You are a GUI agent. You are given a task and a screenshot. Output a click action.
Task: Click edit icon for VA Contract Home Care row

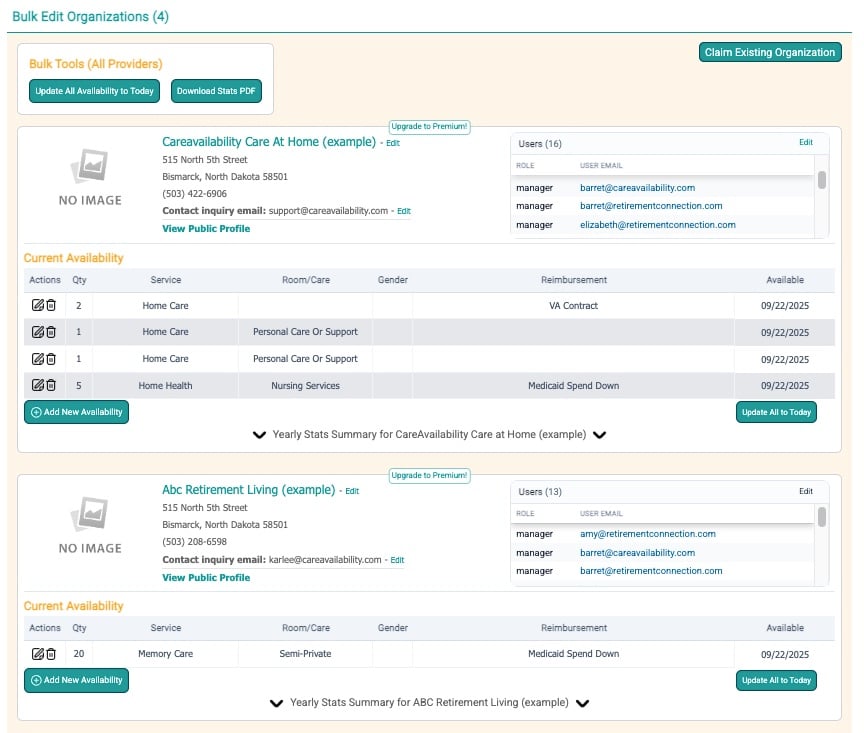(38, 306)
